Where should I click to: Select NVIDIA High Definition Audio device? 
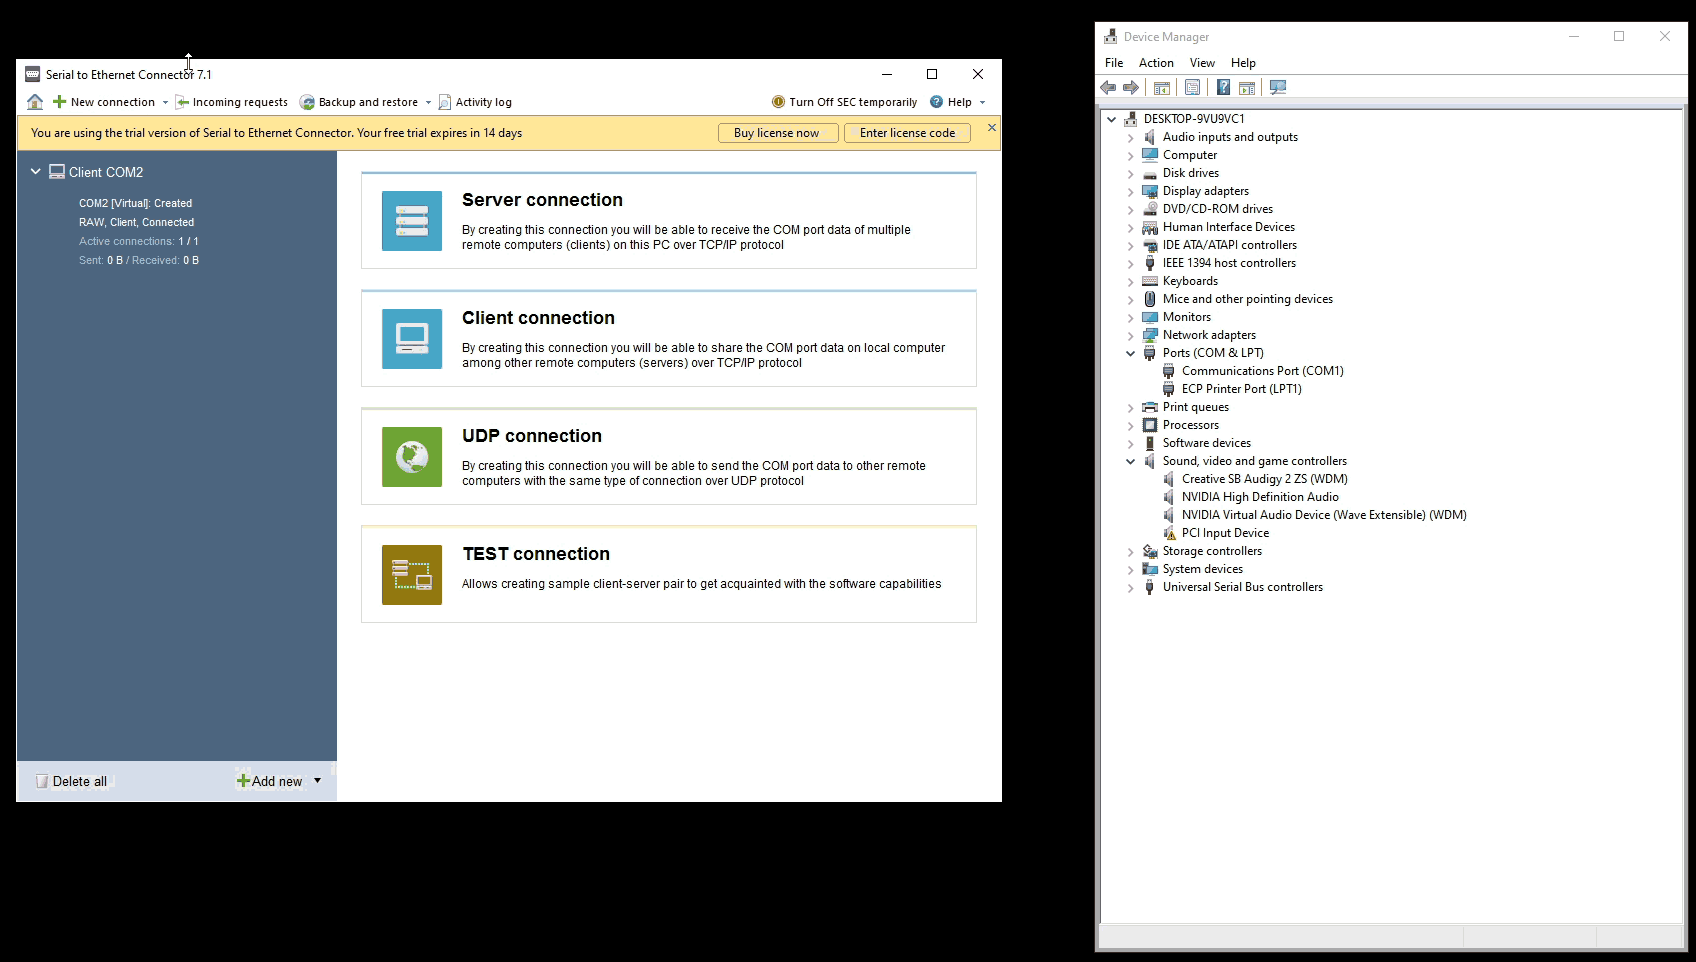[x=1260, y=497]
